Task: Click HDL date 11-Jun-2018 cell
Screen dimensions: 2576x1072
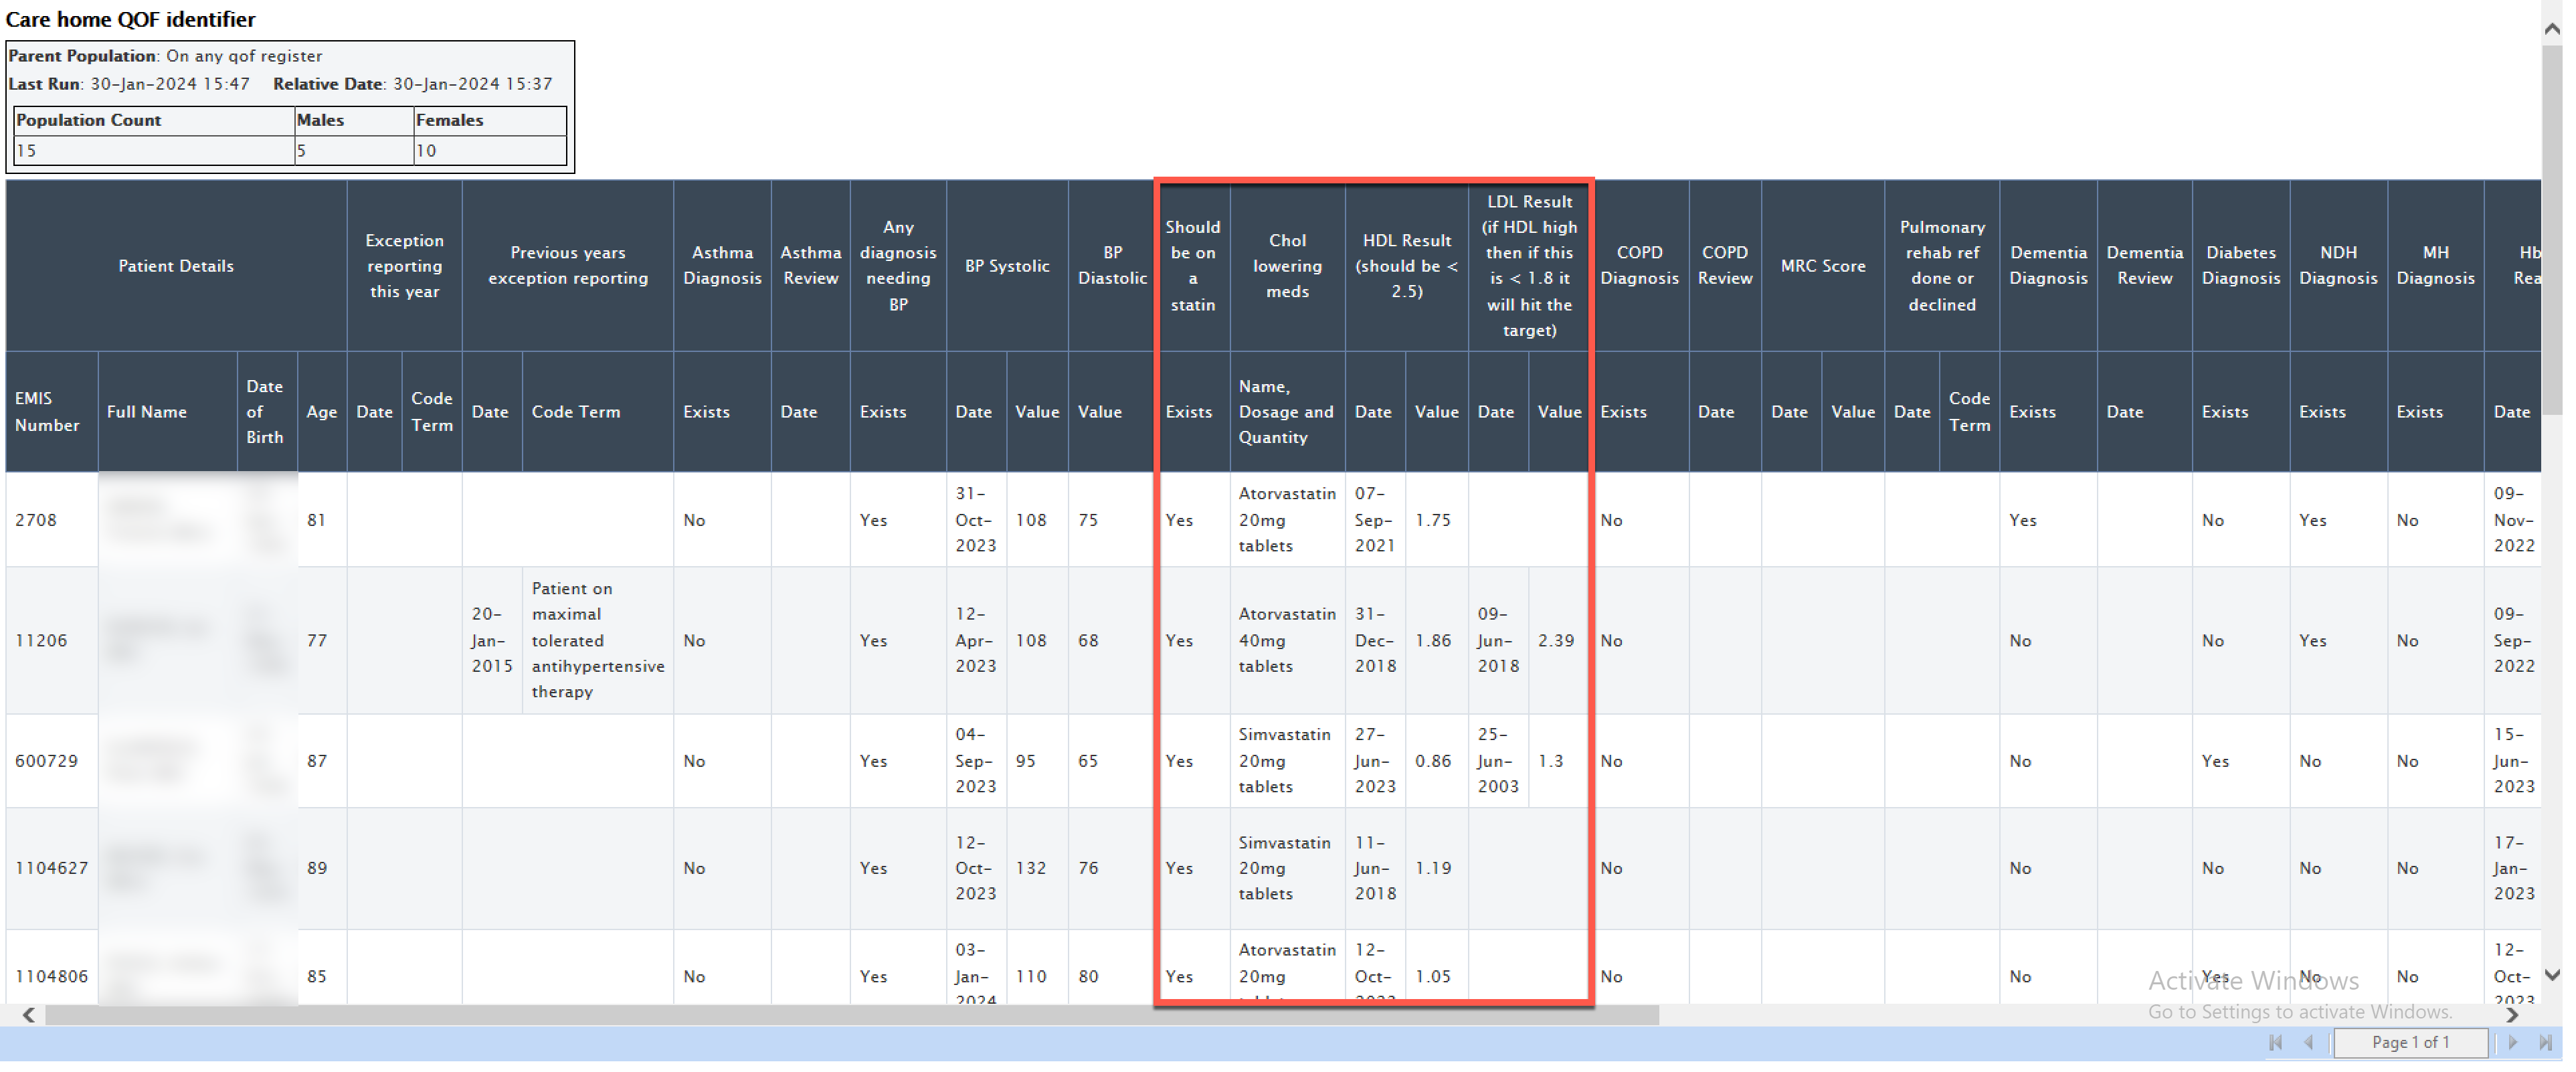Action: click(1375, 868)
